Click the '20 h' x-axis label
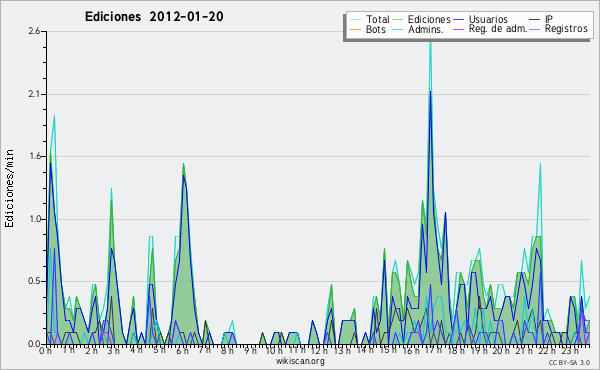Screen dimensions: 600x370 click(x=500, y=350)
